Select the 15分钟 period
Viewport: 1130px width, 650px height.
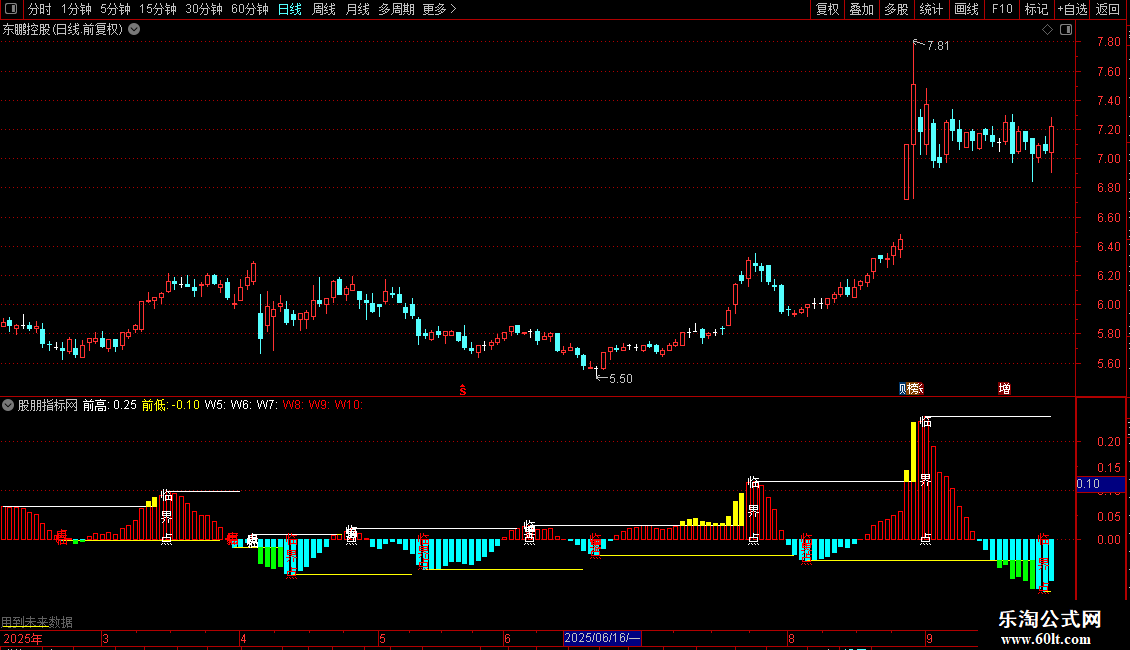click(157, 9)
